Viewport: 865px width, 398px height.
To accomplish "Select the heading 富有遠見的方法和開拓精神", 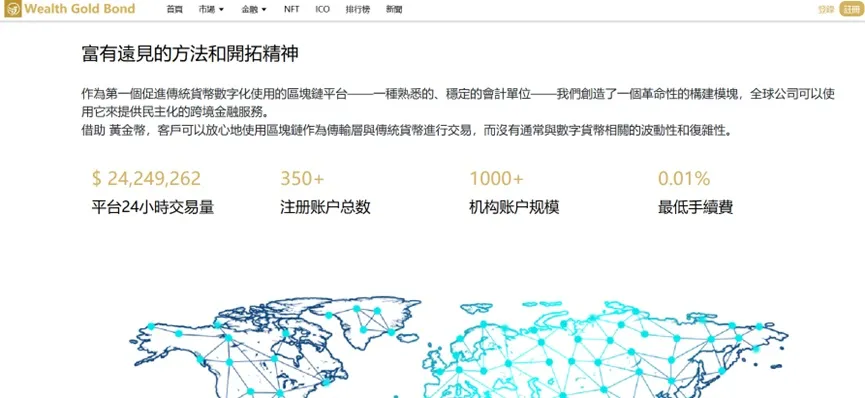I will tap(190, 55).
